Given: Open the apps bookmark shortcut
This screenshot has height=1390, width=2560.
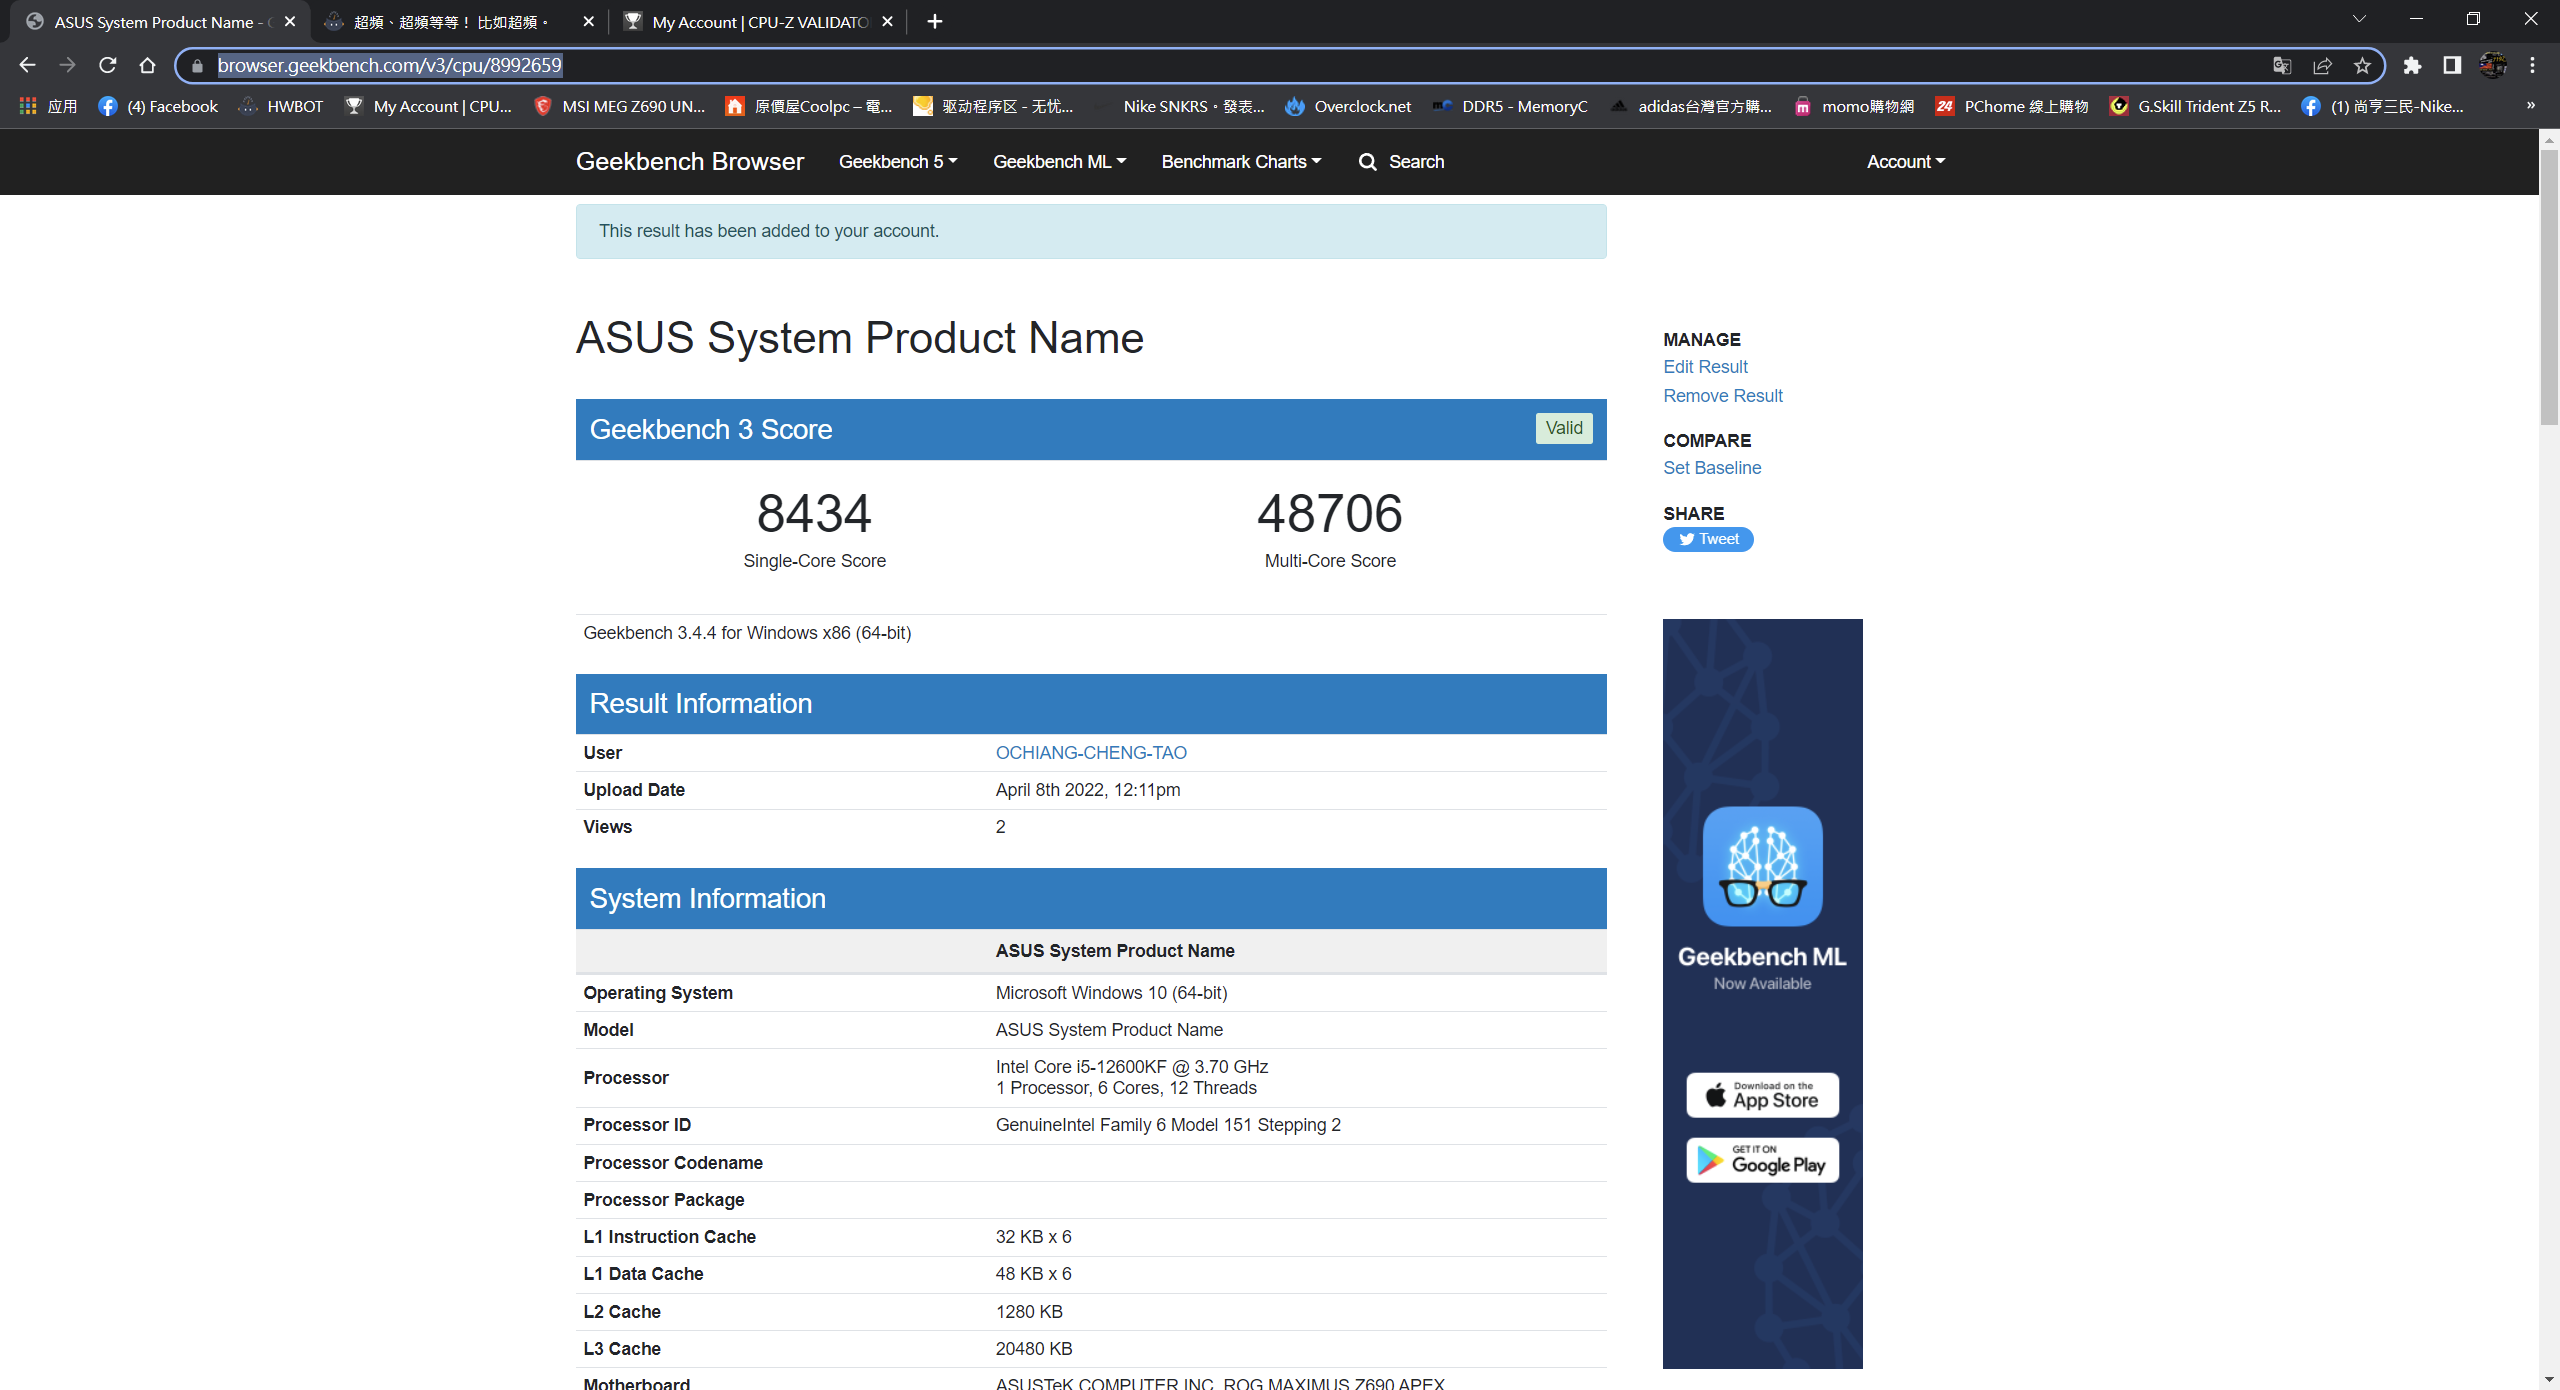Looking at the screenshot, I should (47, 106).
